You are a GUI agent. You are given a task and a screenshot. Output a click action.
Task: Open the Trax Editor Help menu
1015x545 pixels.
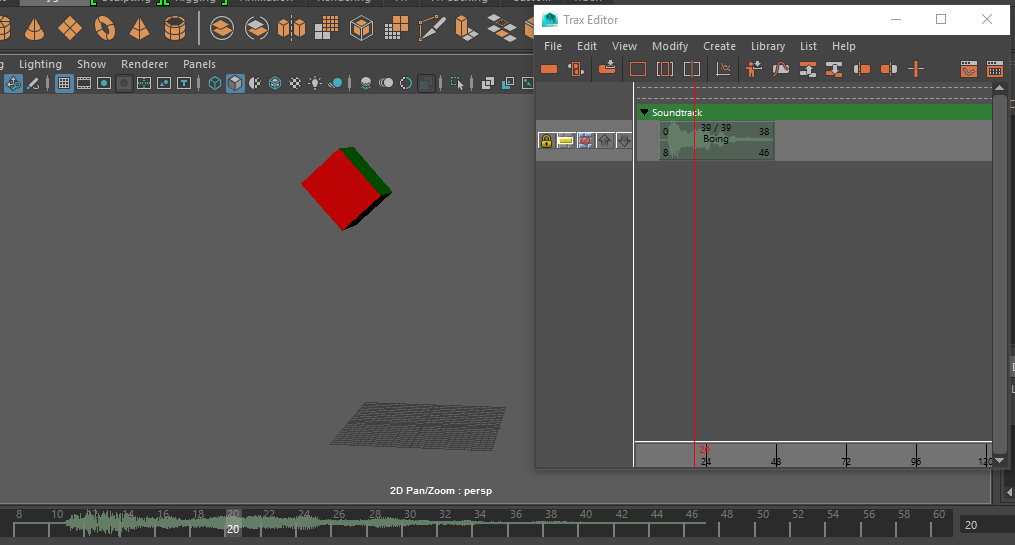[843, 46]
